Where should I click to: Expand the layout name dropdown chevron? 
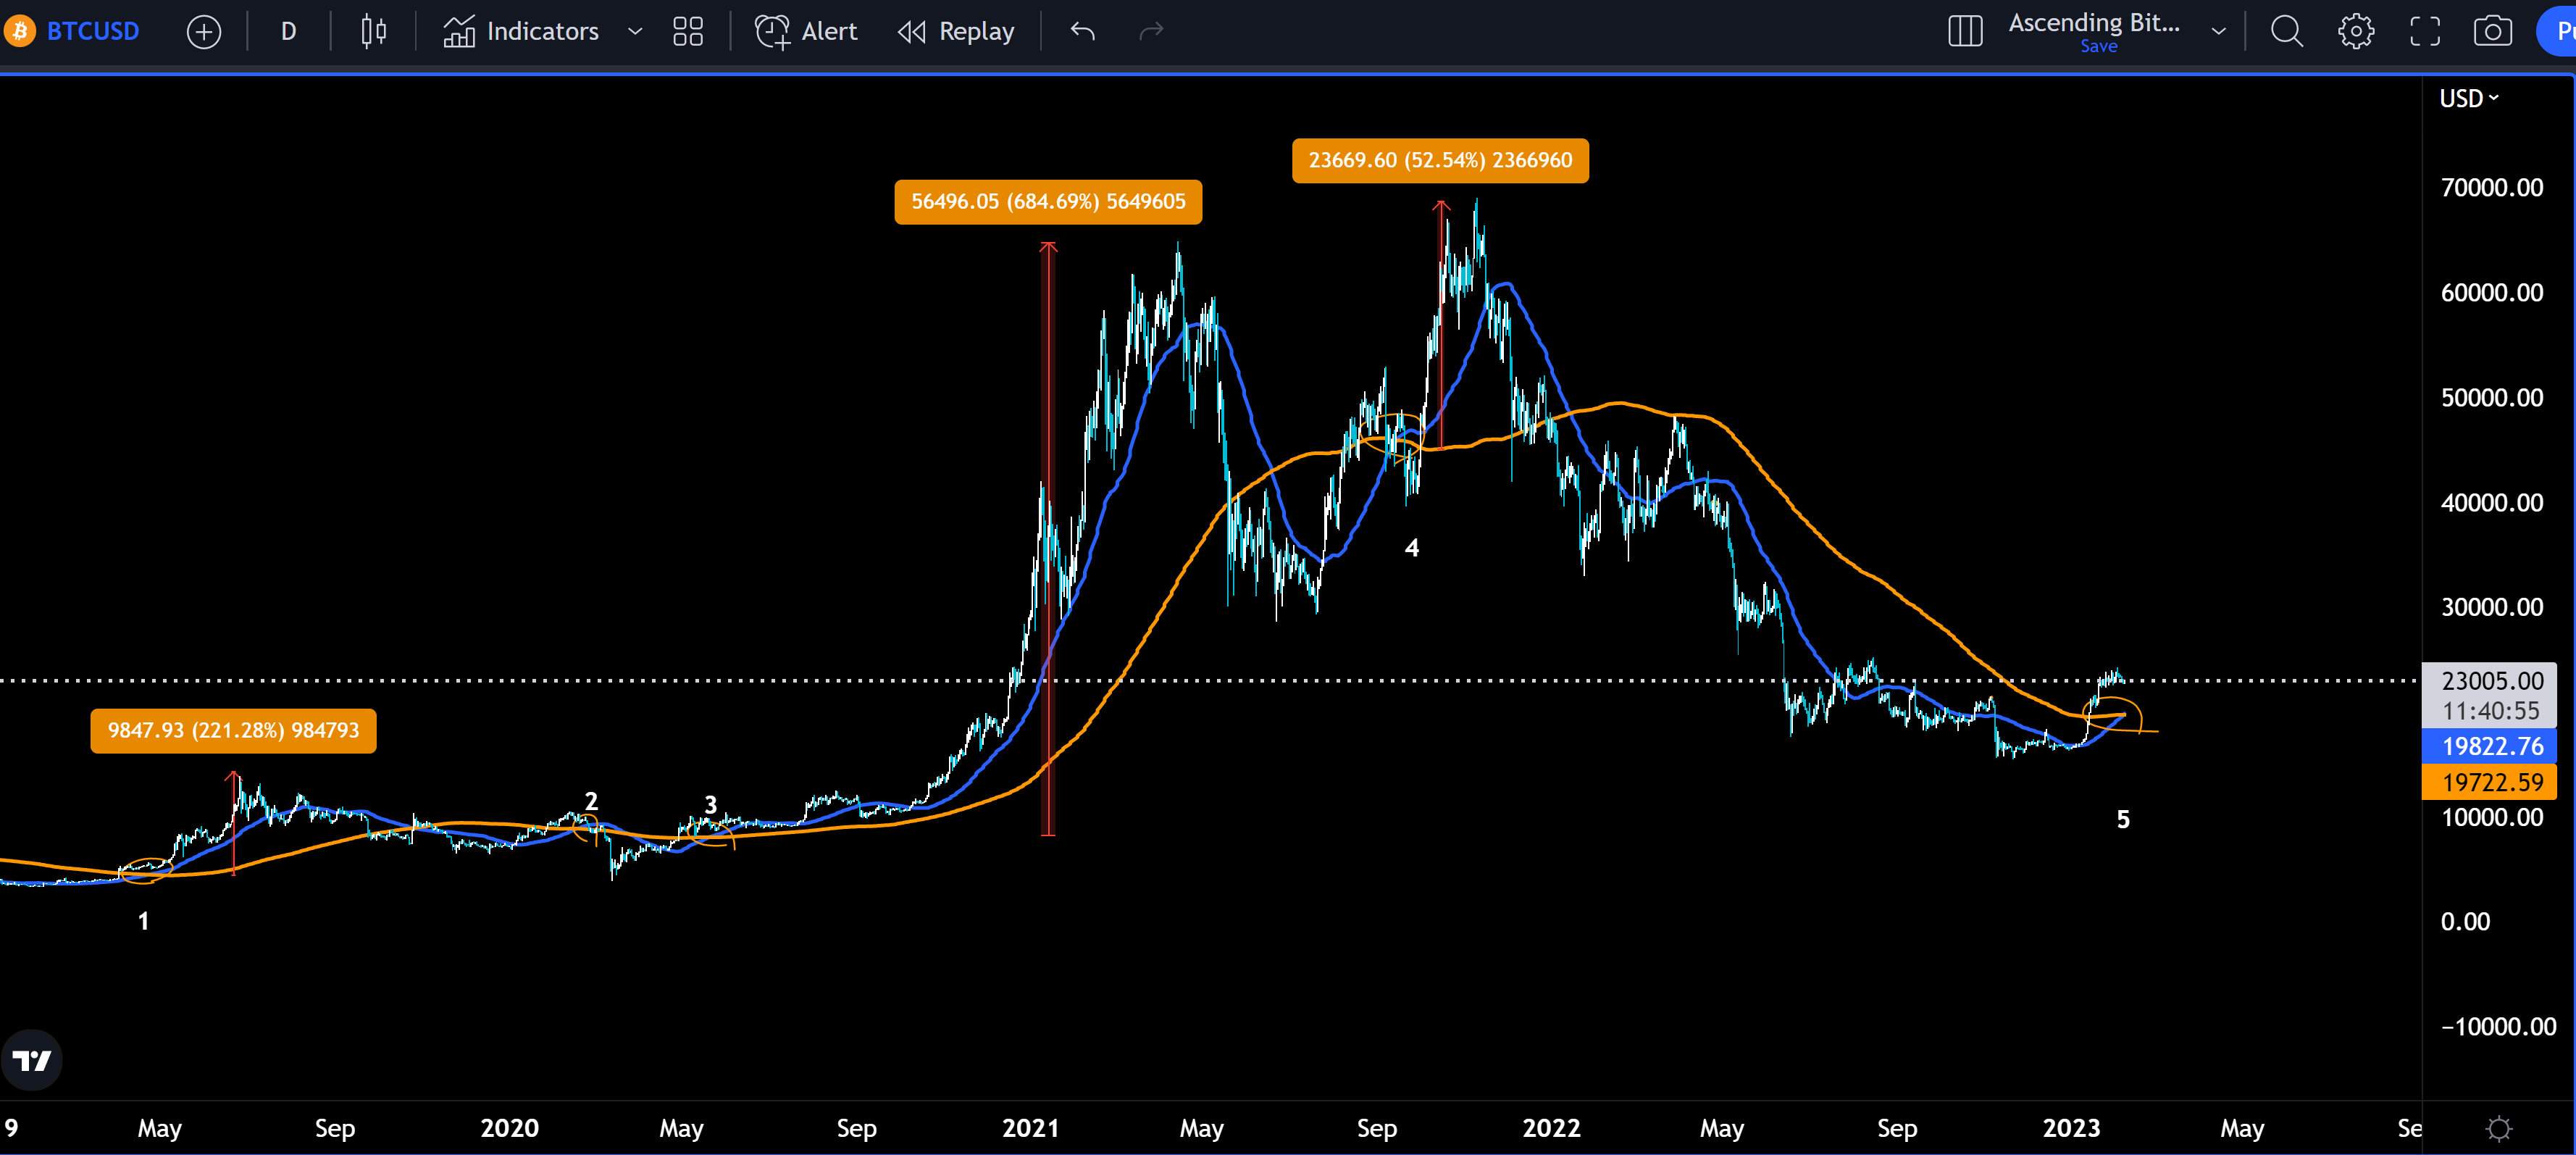2218,32
